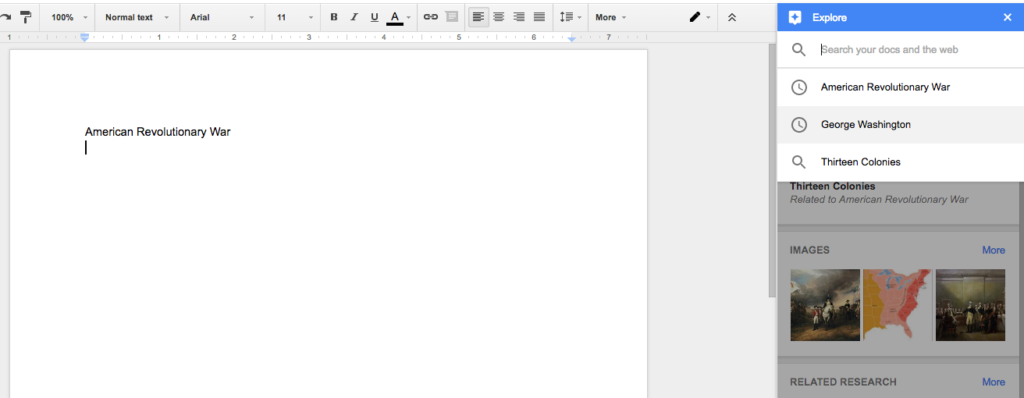Select the signing hall painting thumbnail
The image size is (1024, 398).
click(970, 305)
